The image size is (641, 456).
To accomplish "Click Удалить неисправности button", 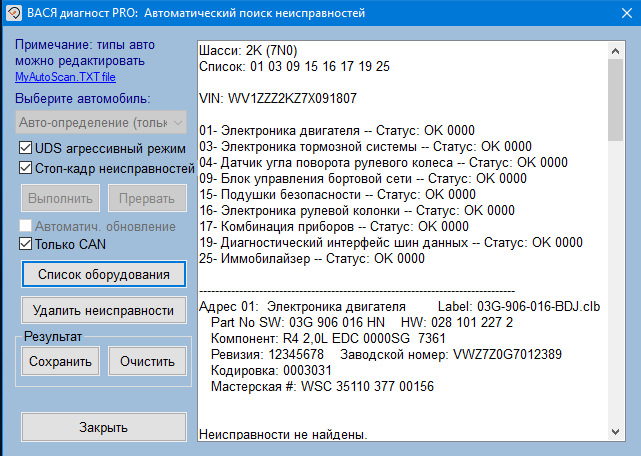I will 104,310.
